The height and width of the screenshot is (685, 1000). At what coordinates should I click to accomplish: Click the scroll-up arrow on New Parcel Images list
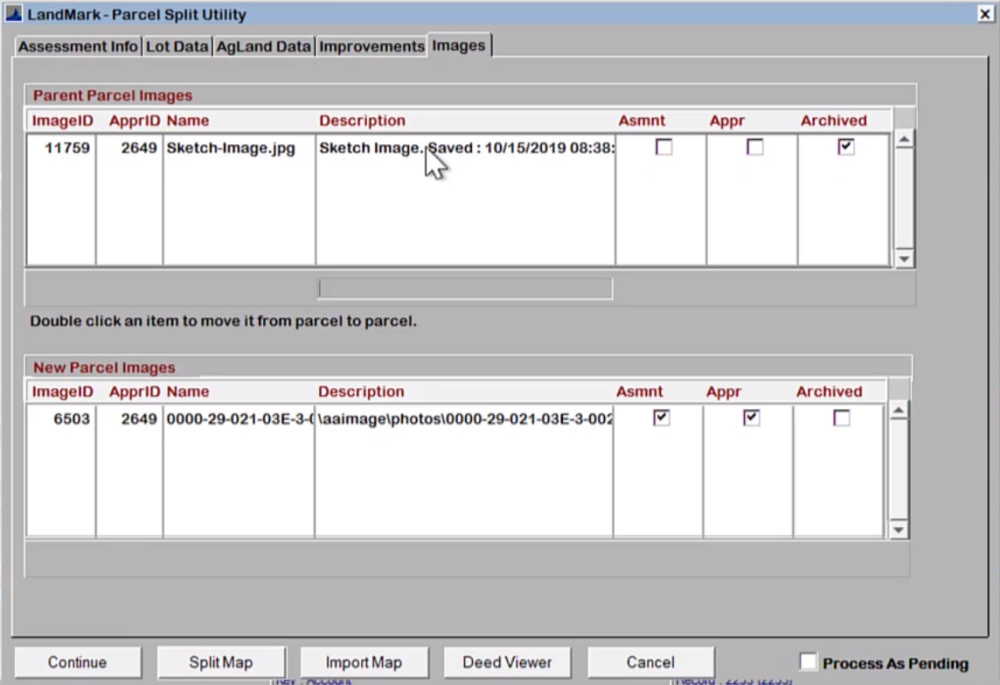click(x=897, y=409)
